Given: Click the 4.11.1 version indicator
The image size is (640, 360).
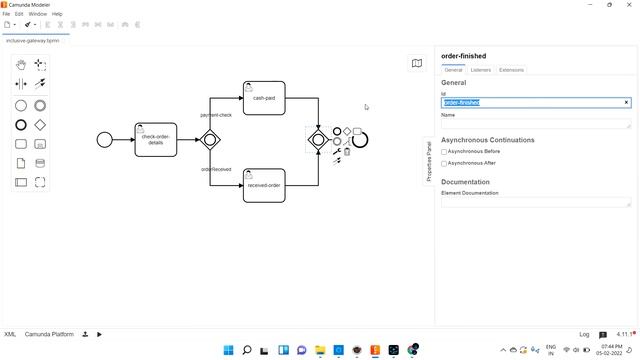Looking at the screenshot, I should click(626, 334).
